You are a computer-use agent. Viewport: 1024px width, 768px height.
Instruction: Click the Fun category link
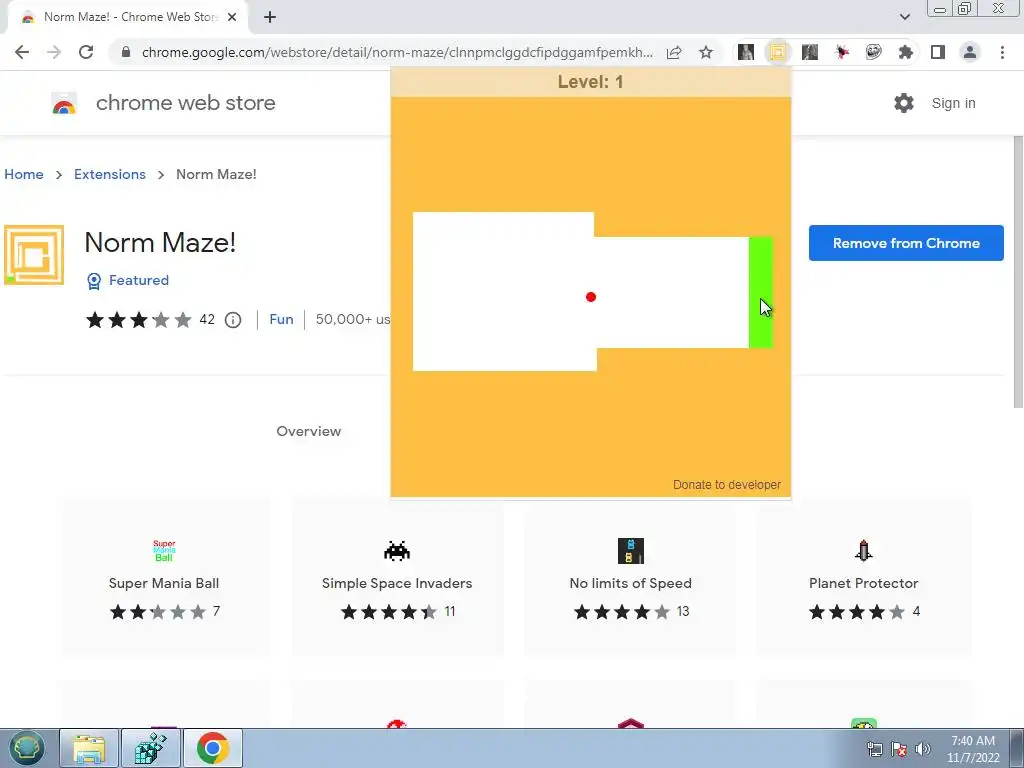point(281,319)
